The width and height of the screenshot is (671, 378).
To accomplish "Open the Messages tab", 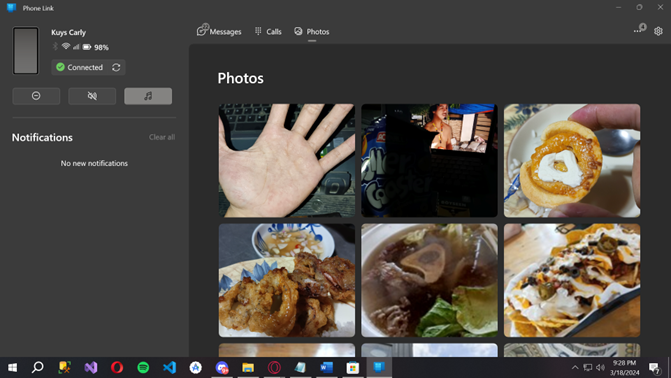I will [x=219, y=31].
